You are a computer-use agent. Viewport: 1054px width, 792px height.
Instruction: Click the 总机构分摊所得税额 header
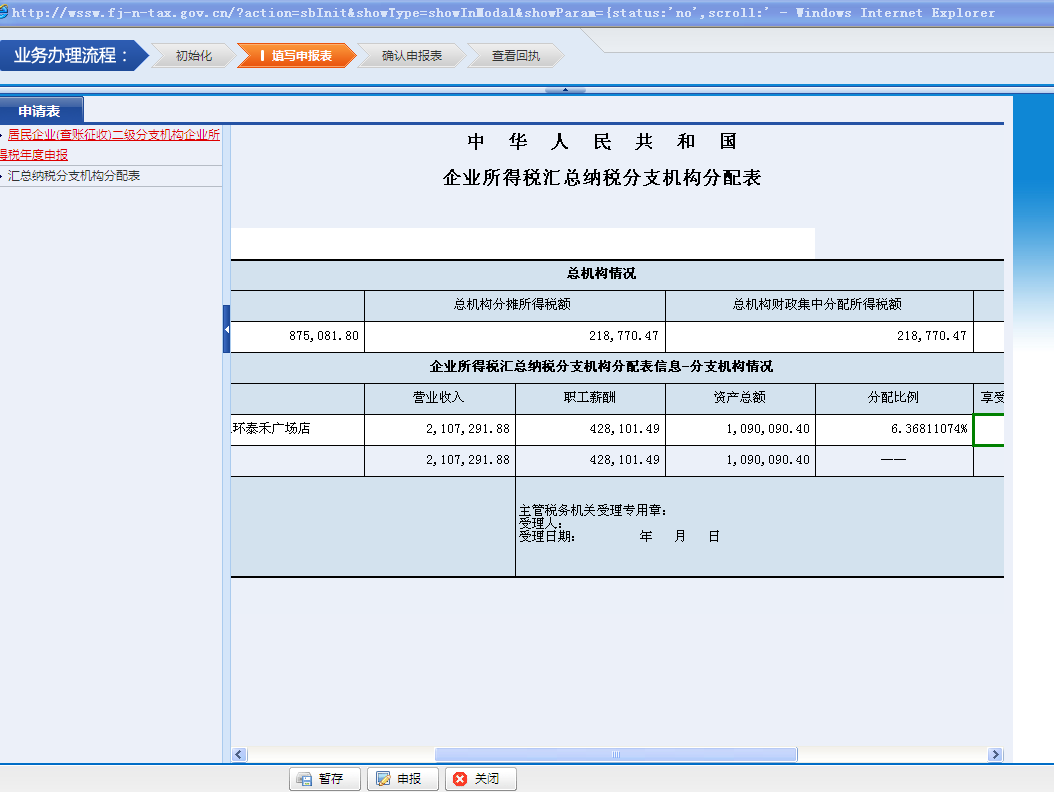click(515, 305)
